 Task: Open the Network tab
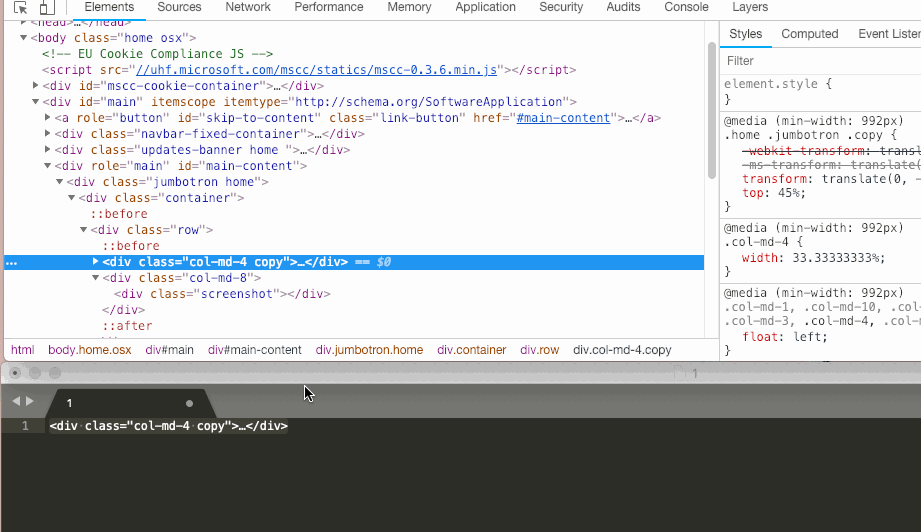(x=248, y=7)
